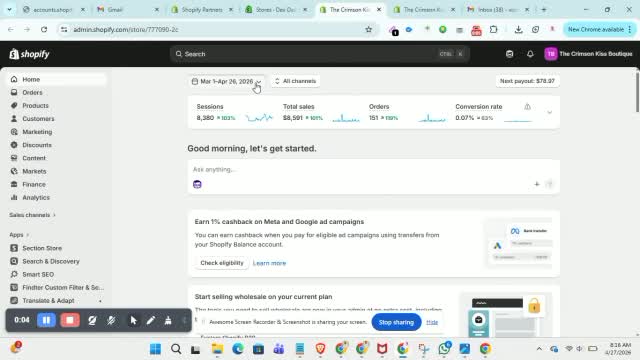Screen dimensions: 640x360
Task: Open the Start selling wholesale heading
Action: pos(263,297)
